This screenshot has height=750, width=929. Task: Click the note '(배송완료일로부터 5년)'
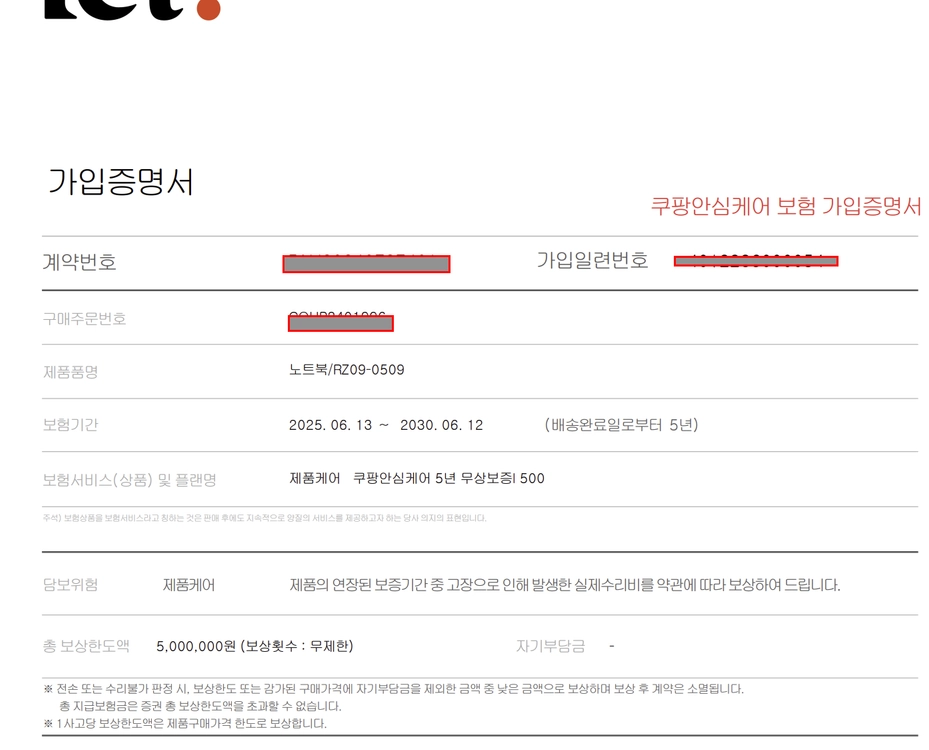pyautogui.click(x=621, y=425)
